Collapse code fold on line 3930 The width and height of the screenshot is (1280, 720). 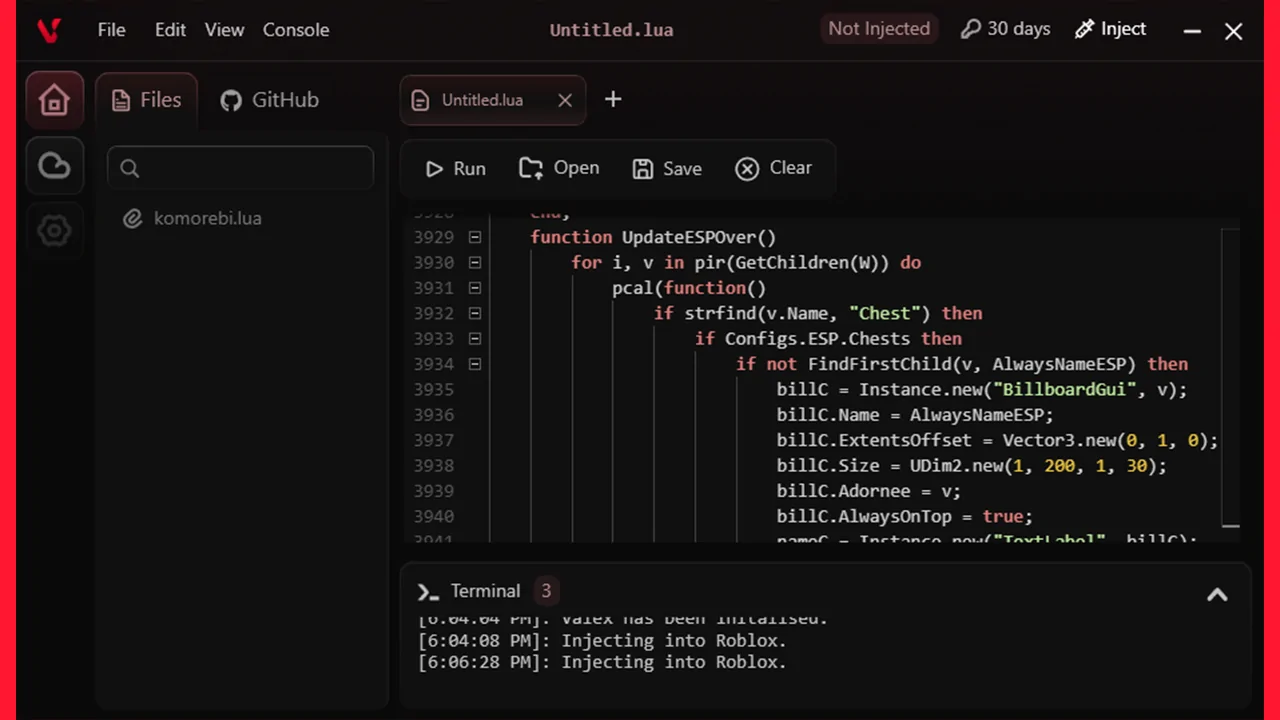tap(475, 262)
